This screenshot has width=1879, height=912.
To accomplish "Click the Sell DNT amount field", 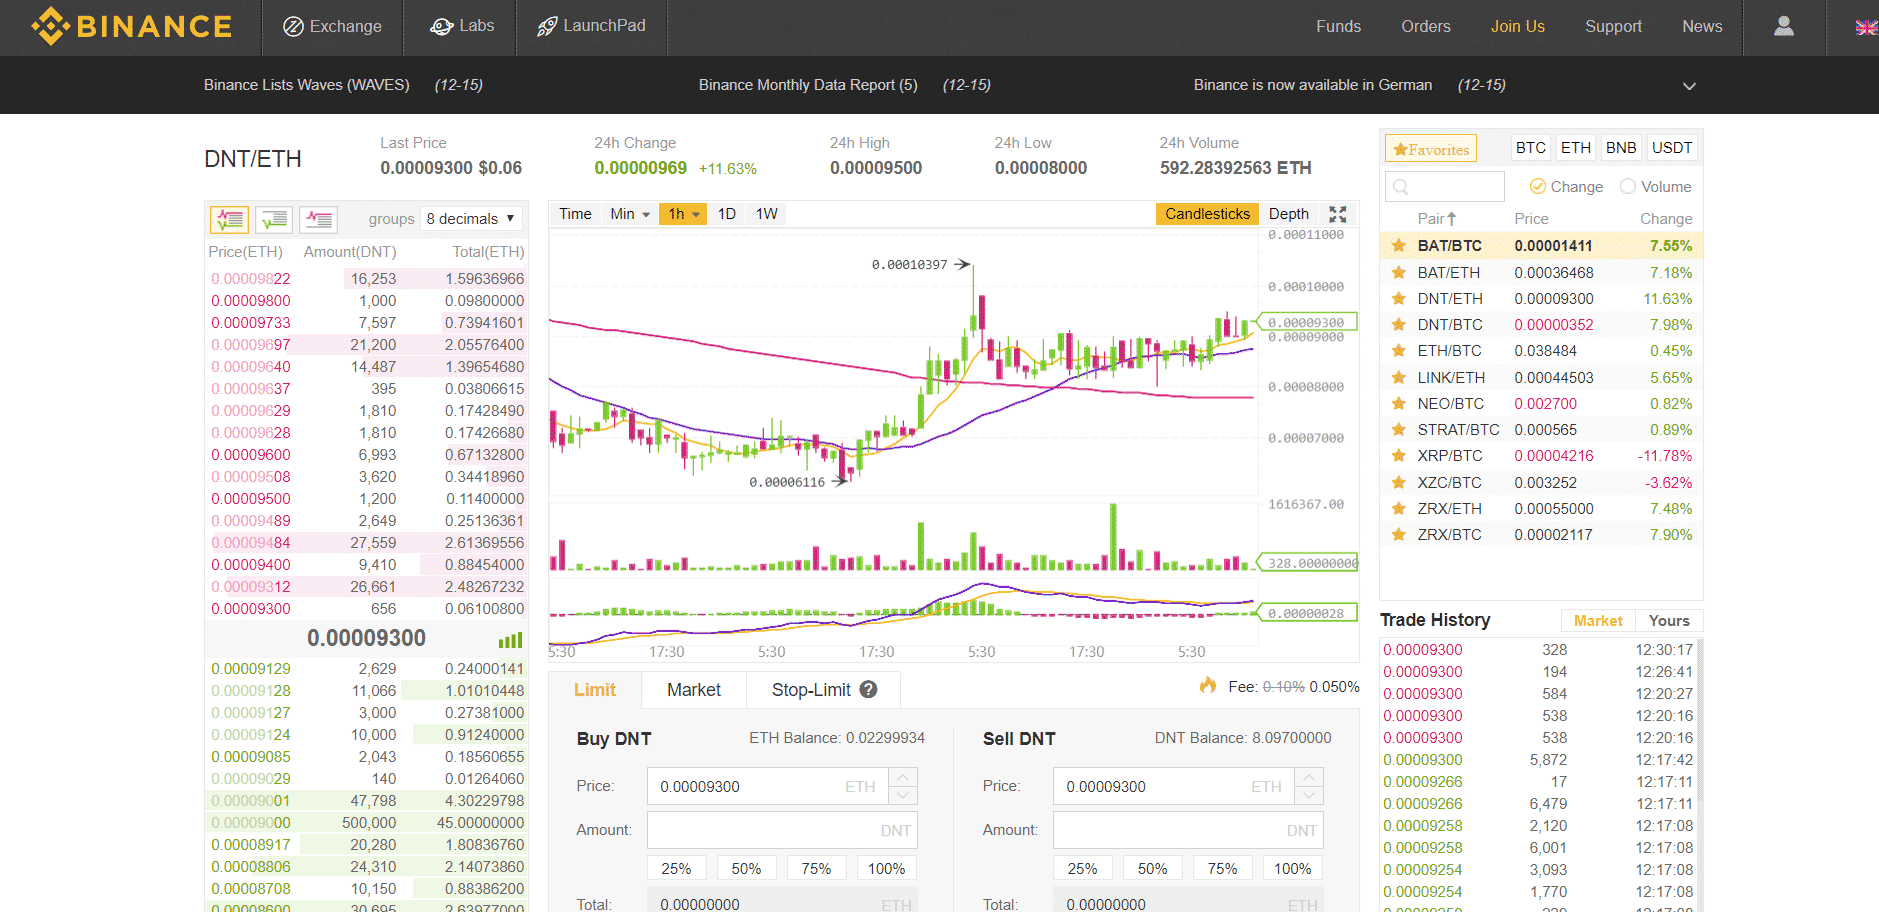I will [x=1188, y=830].
